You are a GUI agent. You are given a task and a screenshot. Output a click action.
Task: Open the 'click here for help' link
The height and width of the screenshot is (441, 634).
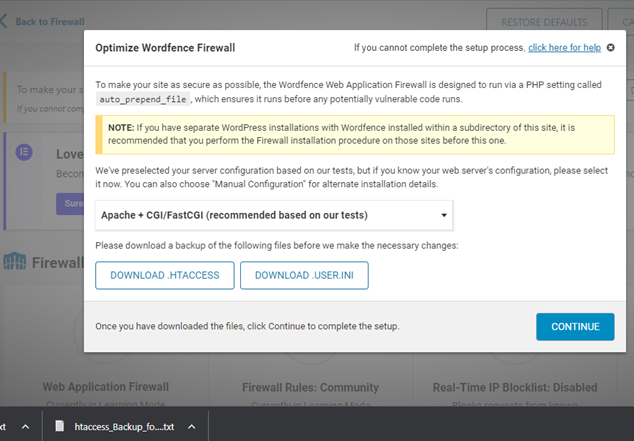[564, 47]
